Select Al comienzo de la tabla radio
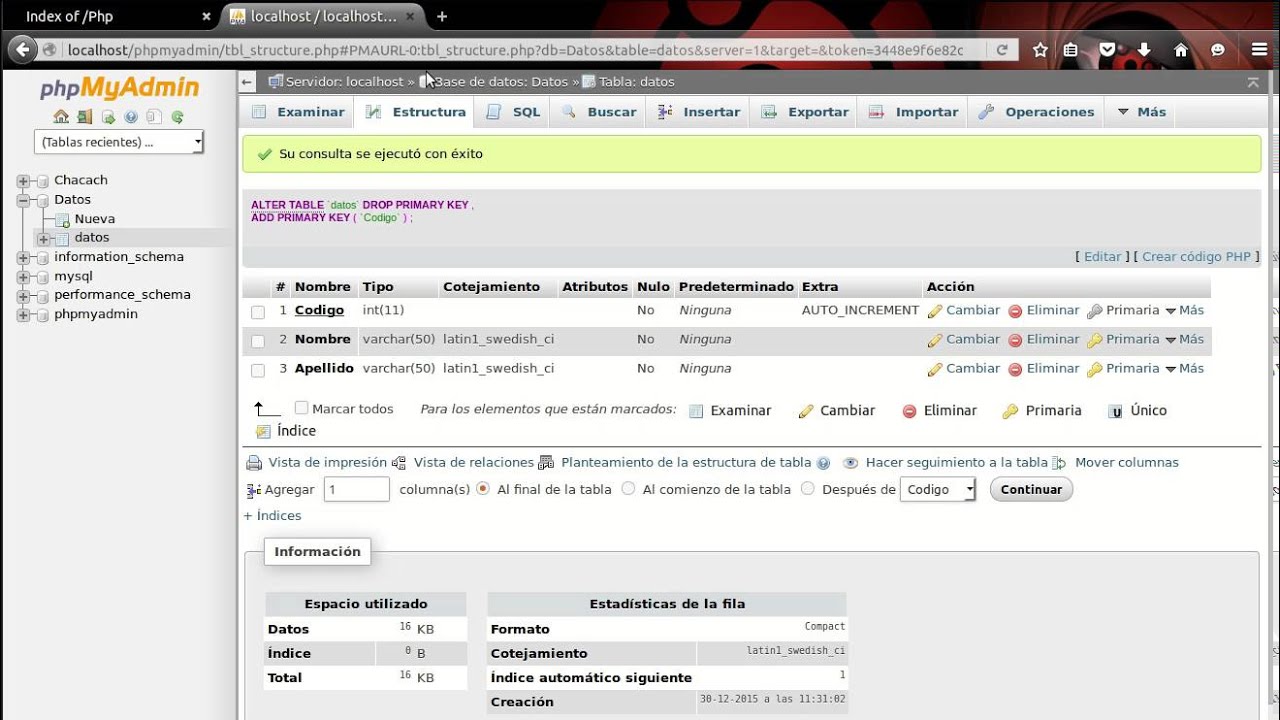Image resolution: width=1280 pixels, height=720 pixels. point(628,489)
